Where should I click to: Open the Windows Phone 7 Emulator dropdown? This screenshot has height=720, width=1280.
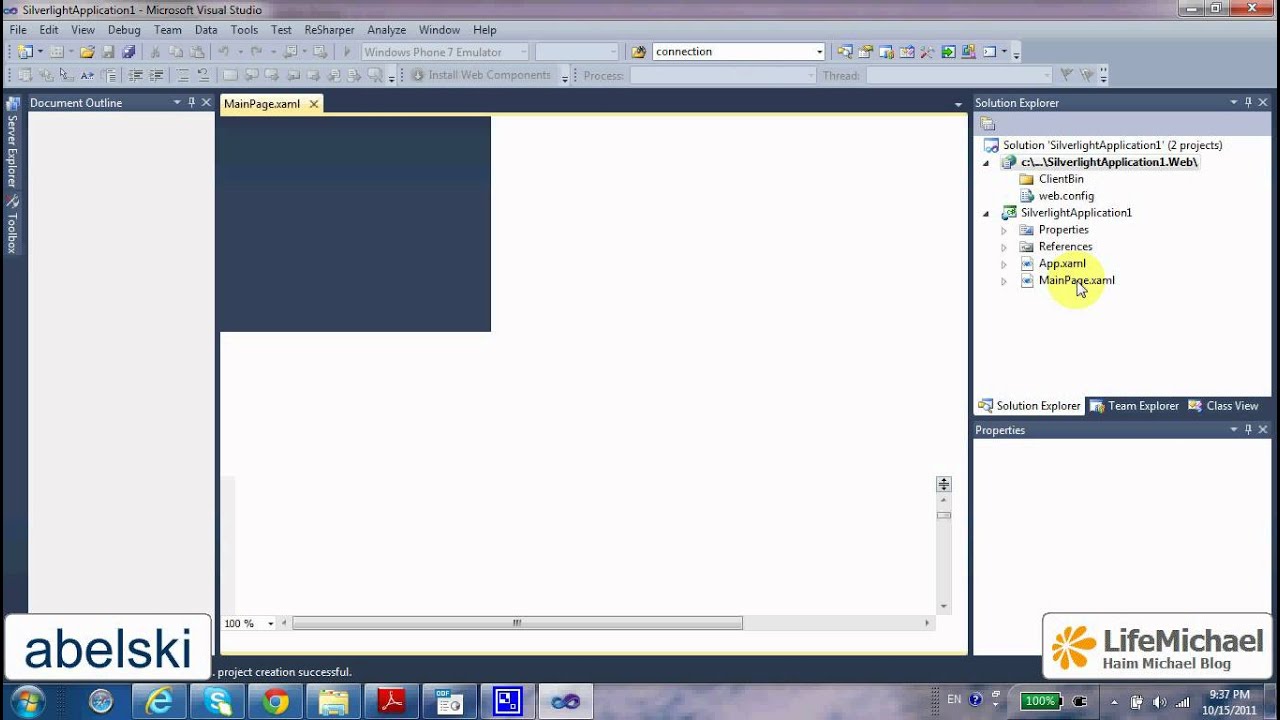[523, 52]
